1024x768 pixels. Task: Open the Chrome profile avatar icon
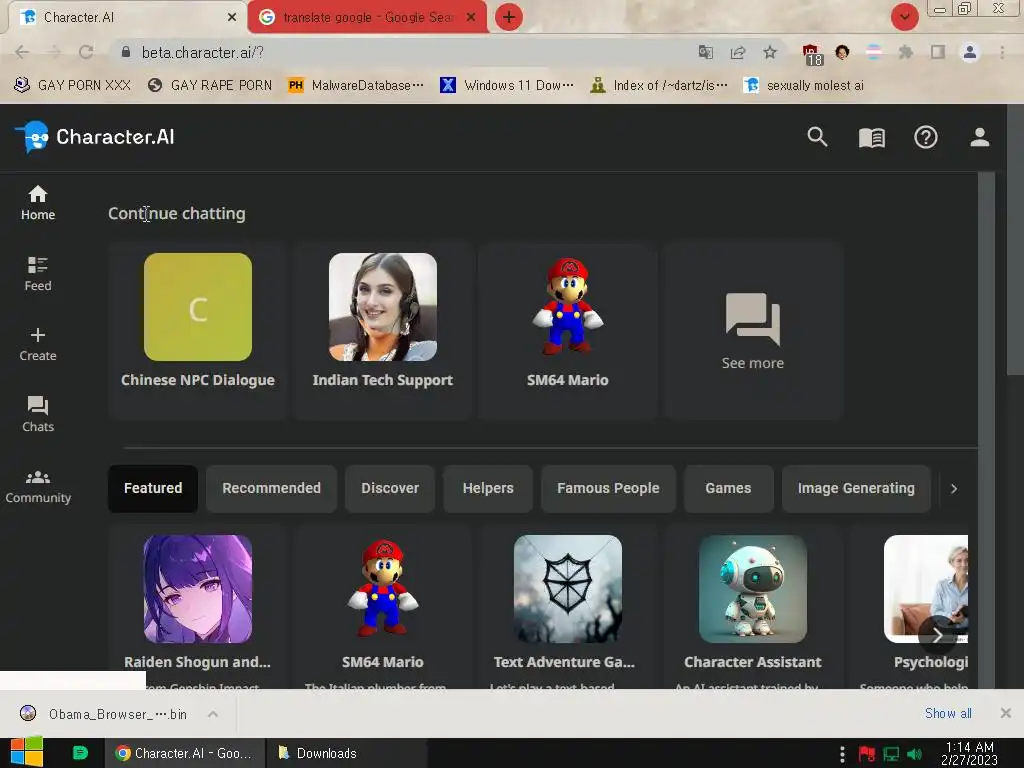(970, 52)
